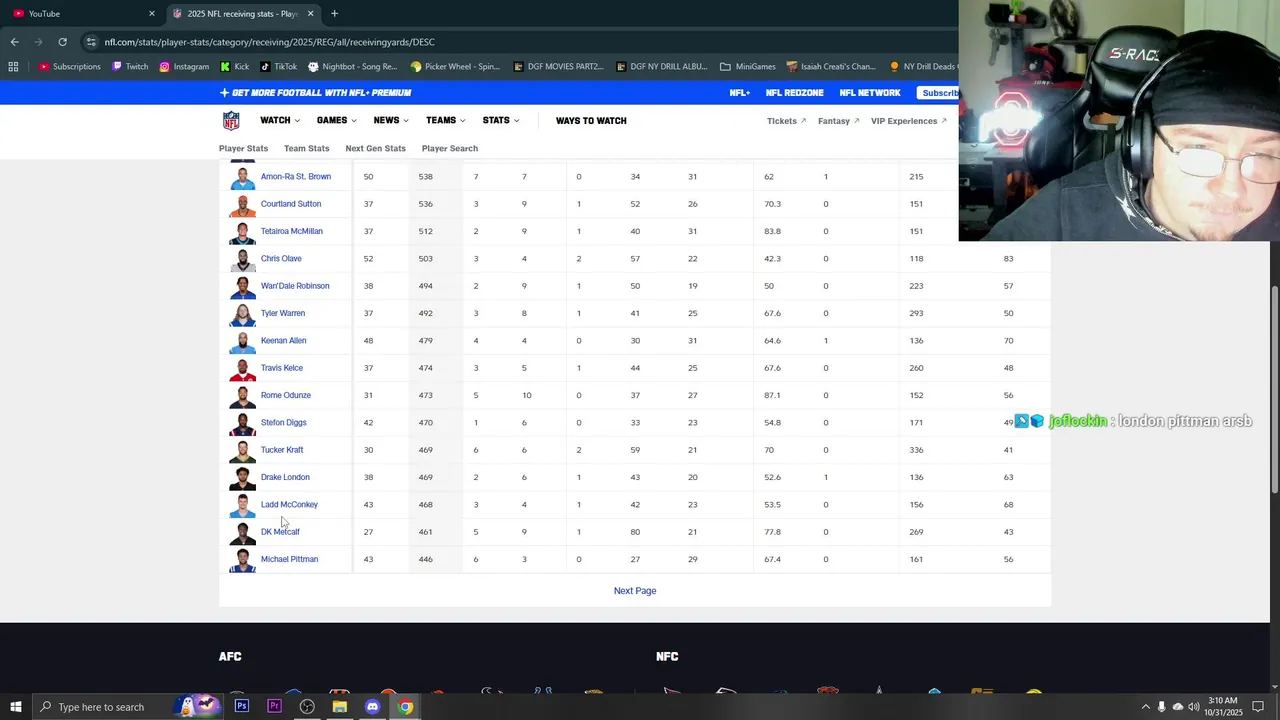Expand the GAMES dropdown menu
This screenshot has height=720, width=1280.
click(337, 121)
